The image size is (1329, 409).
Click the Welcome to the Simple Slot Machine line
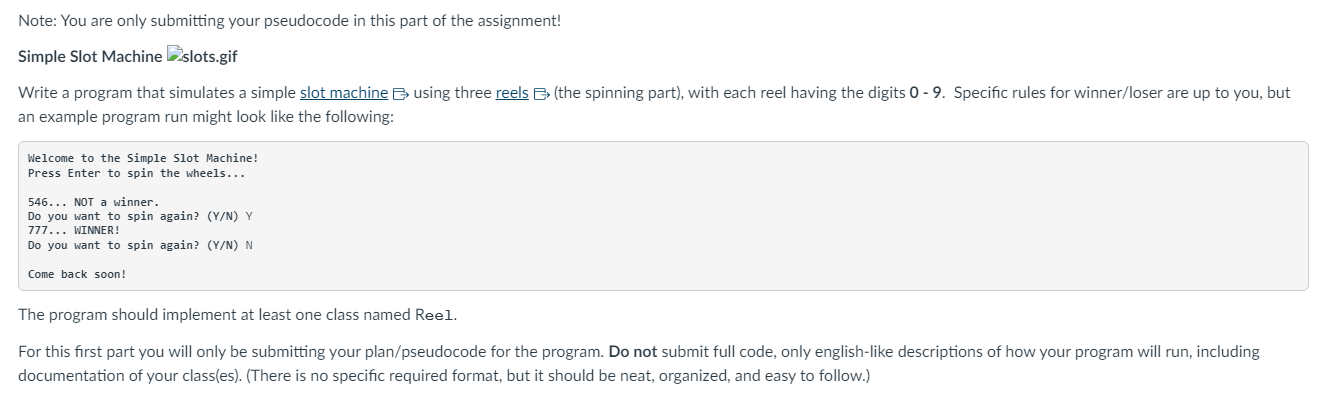coord(143,158)
